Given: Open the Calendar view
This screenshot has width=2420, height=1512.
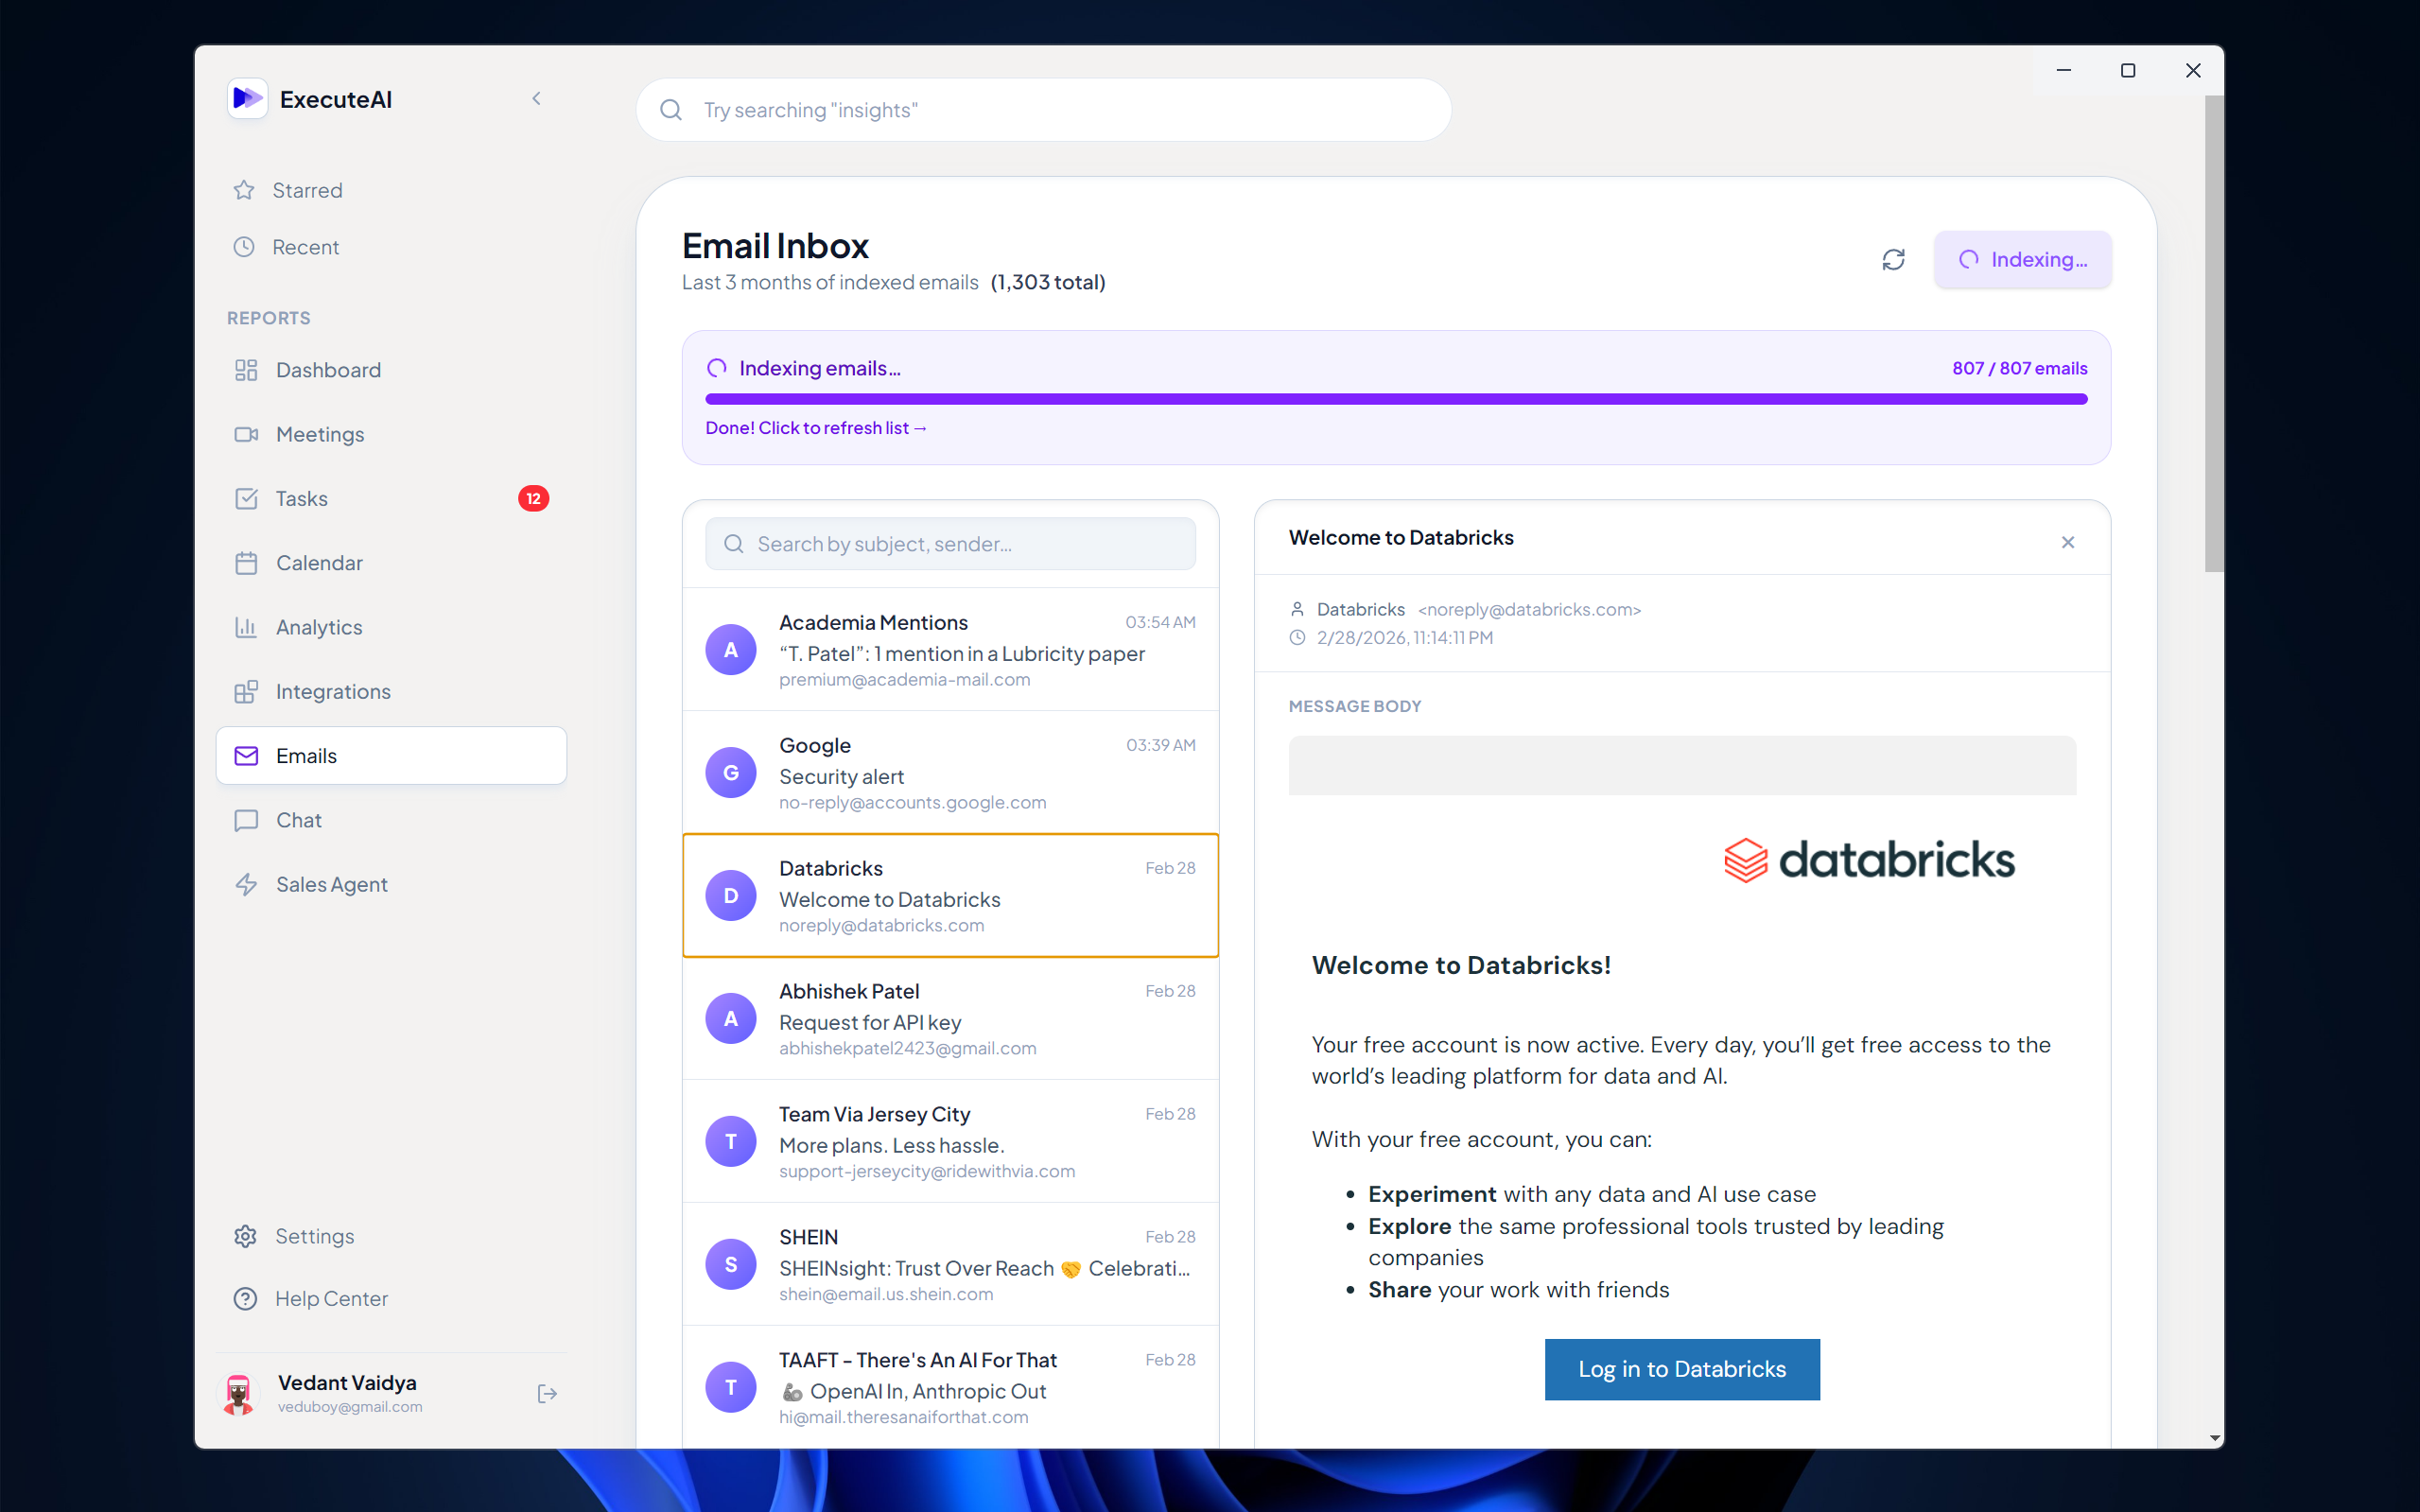Looking at the screenshot, I should [x=319, y=563].
